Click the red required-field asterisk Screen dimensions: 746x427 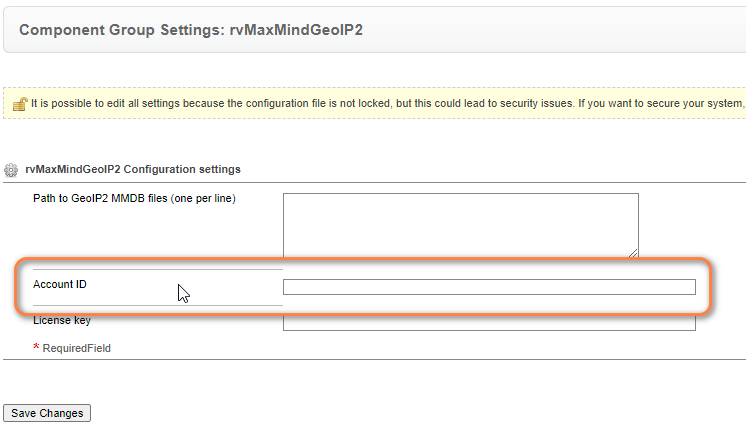36,347
